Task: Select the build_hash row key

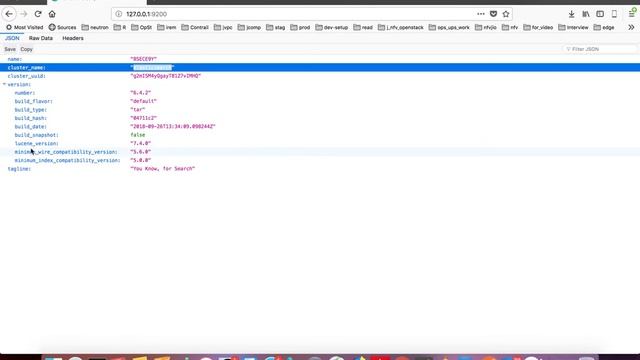Action: tap(31, 118)
